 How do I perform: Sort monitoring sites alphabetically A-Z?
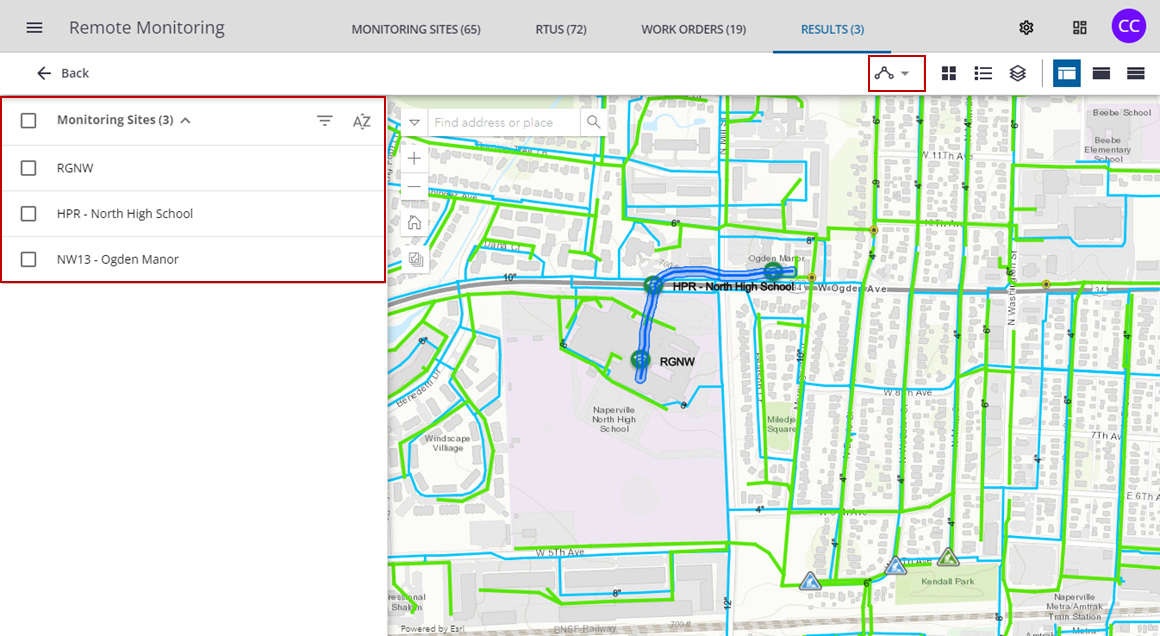(x=361, y=121)
